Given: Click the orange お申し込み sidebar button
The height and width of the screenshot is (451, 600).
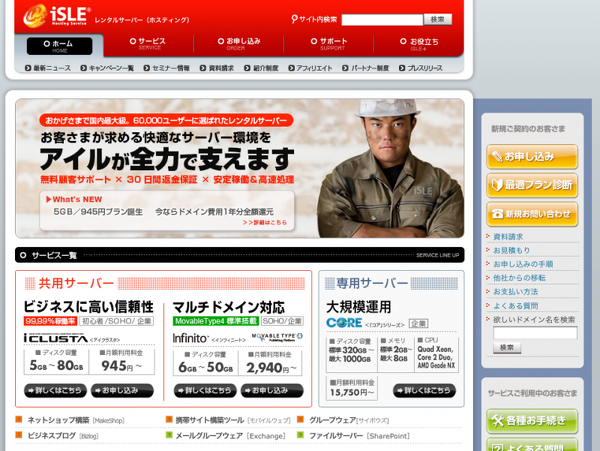Looking at the screenshot, I should (x=532, y=156).
